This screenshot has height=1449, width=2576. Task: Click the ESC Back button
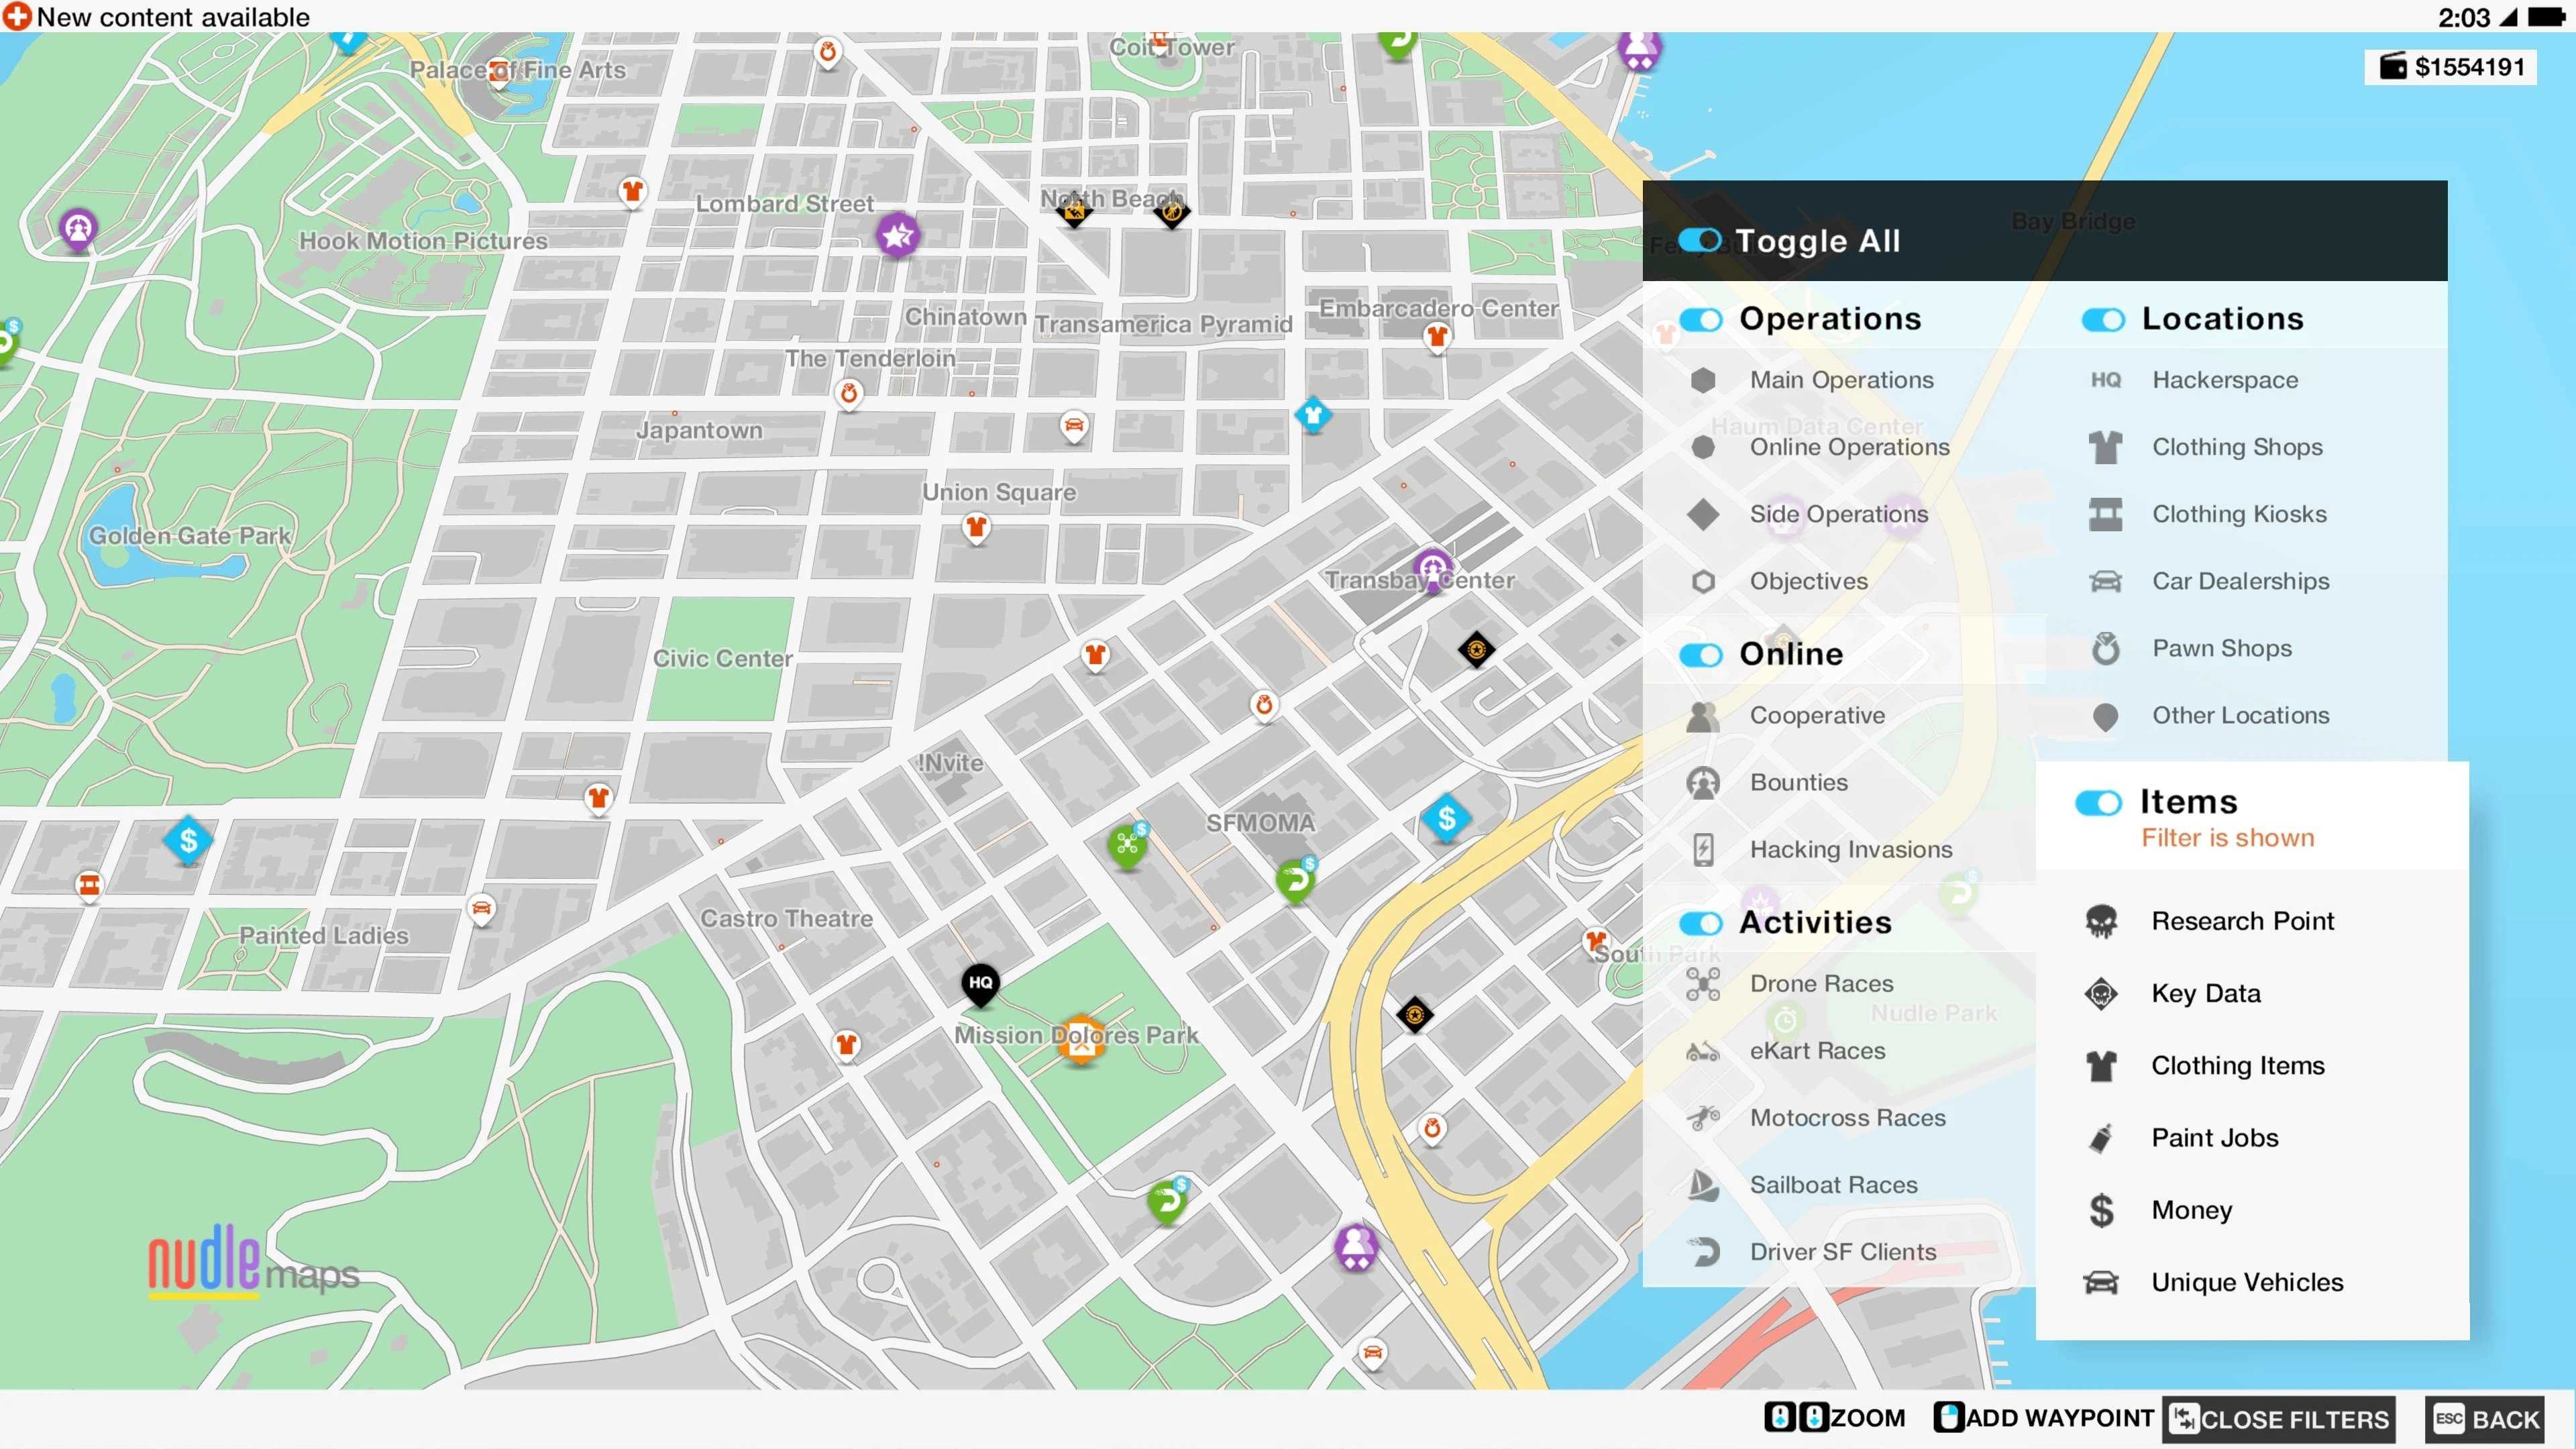pyautogui.click(x=2486, y=1419)
